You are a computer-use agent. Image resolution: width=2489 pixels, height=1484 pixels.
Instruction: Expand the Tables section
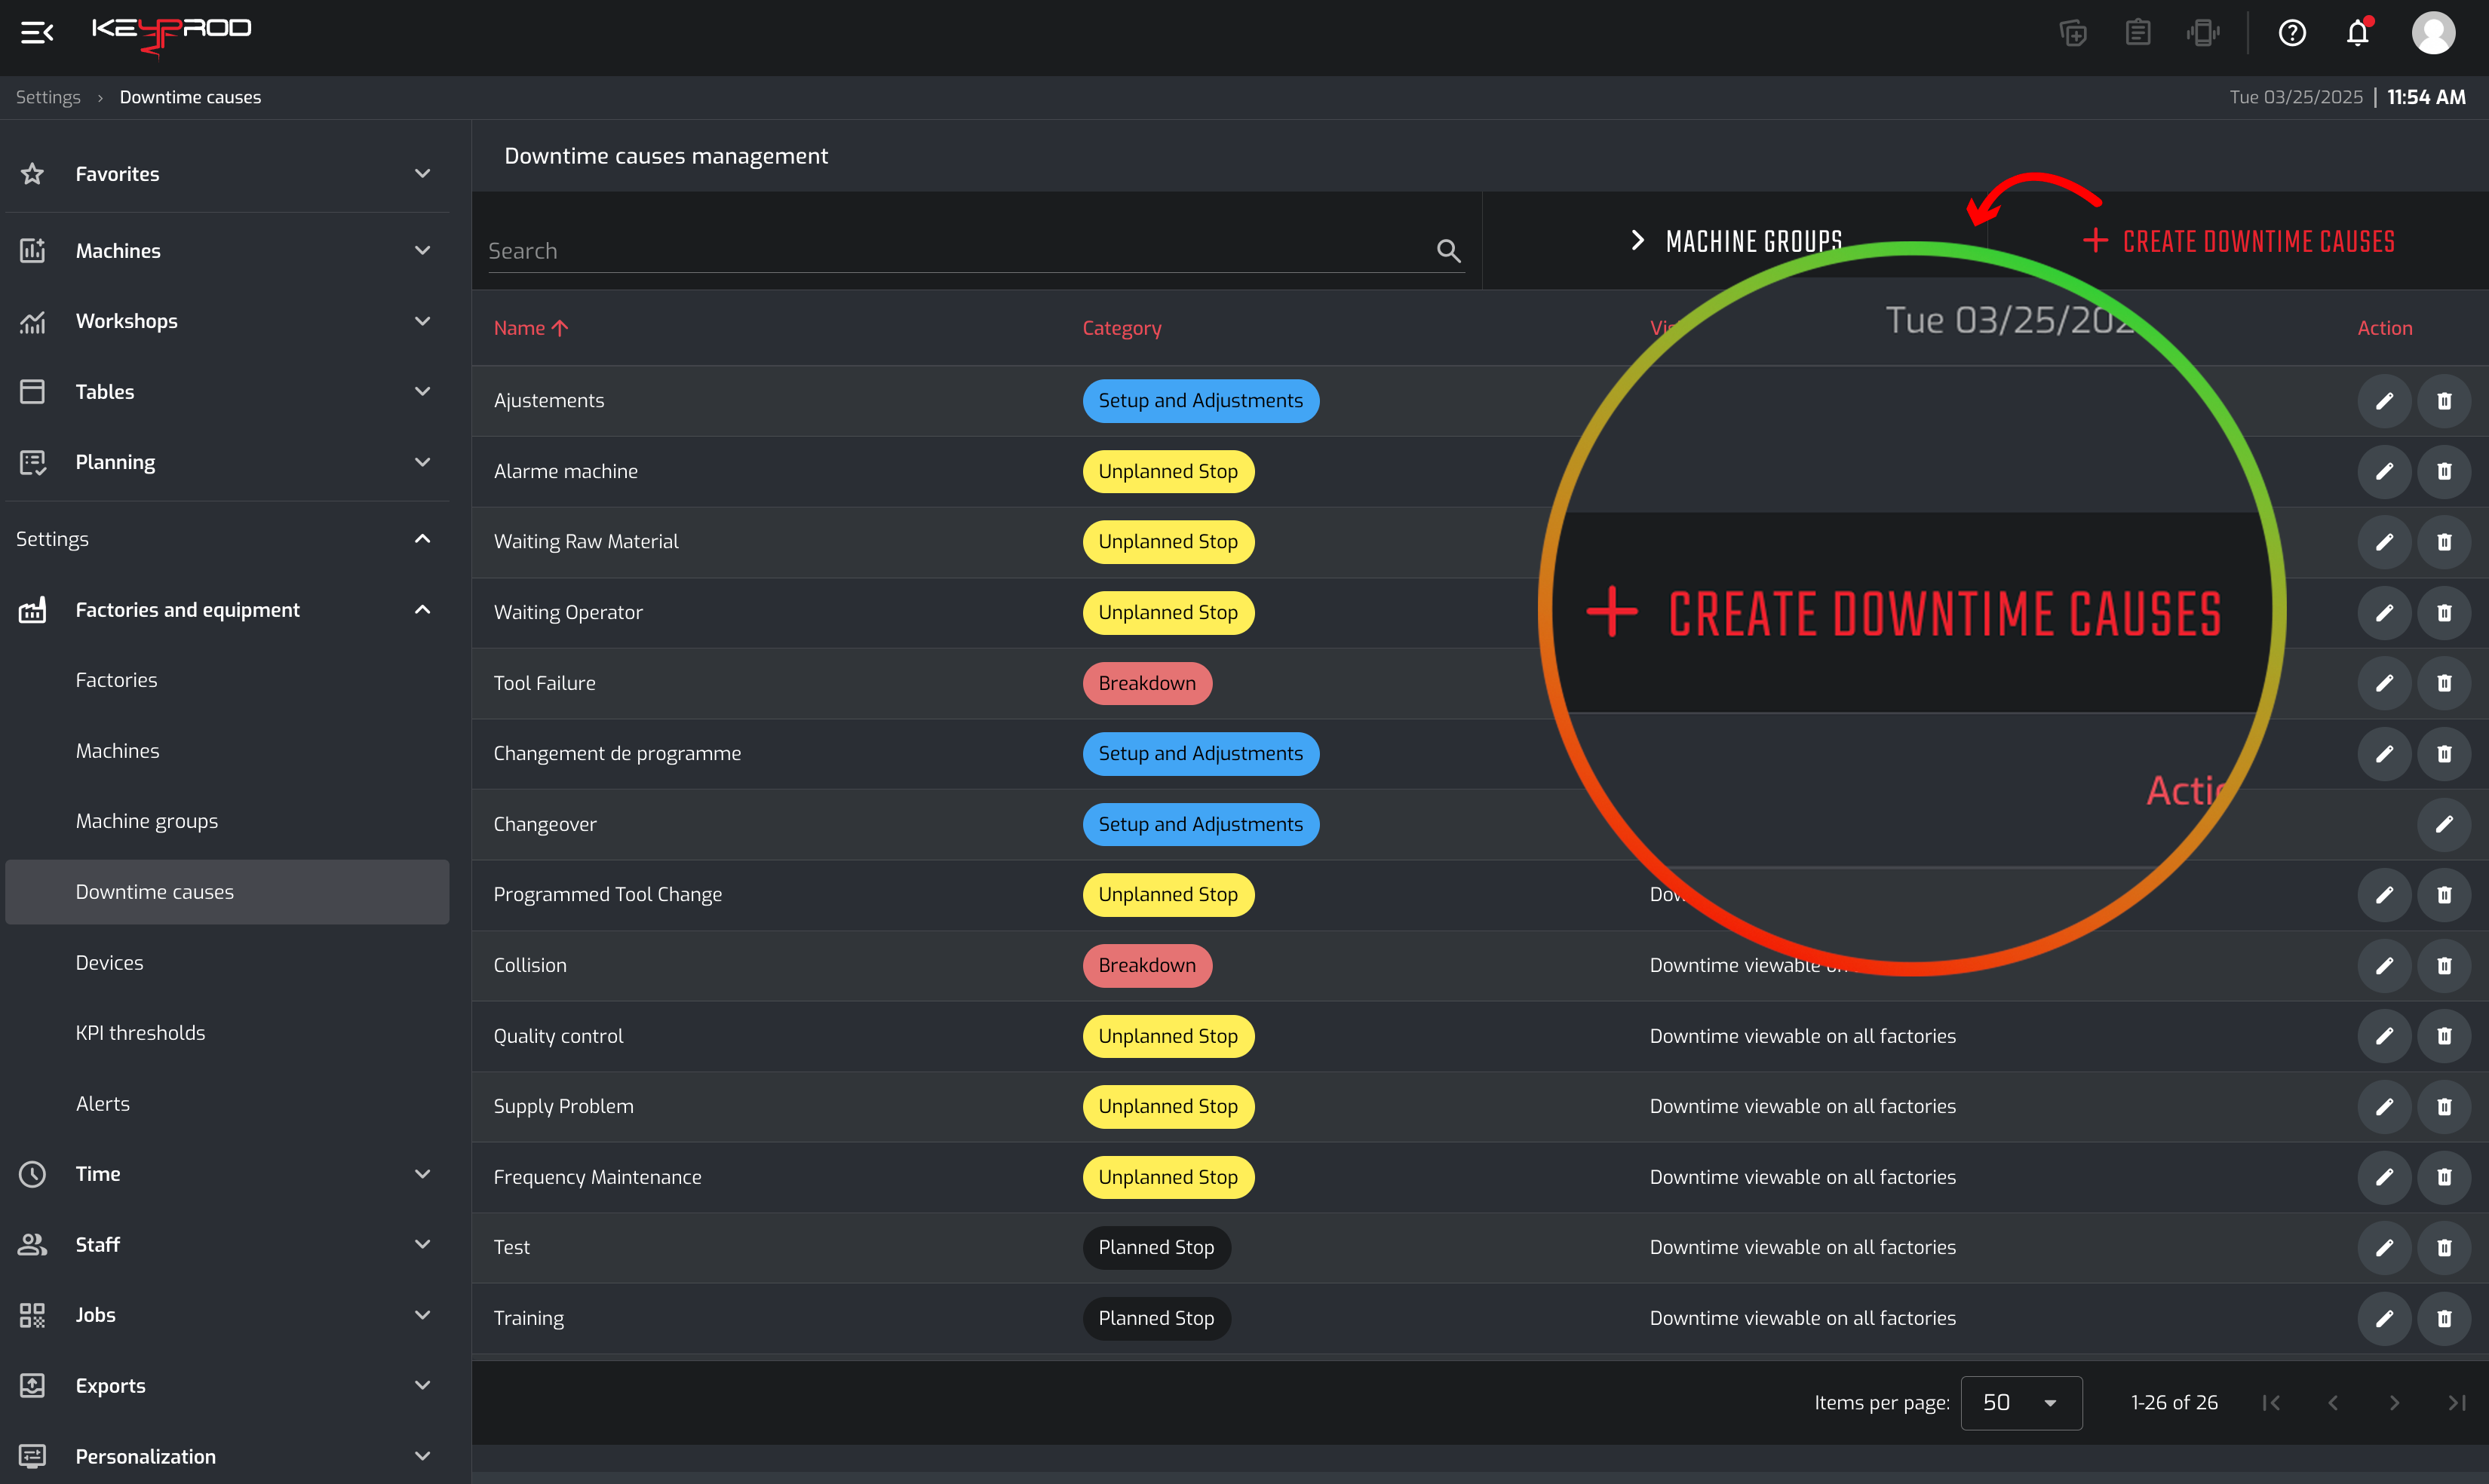227,392
